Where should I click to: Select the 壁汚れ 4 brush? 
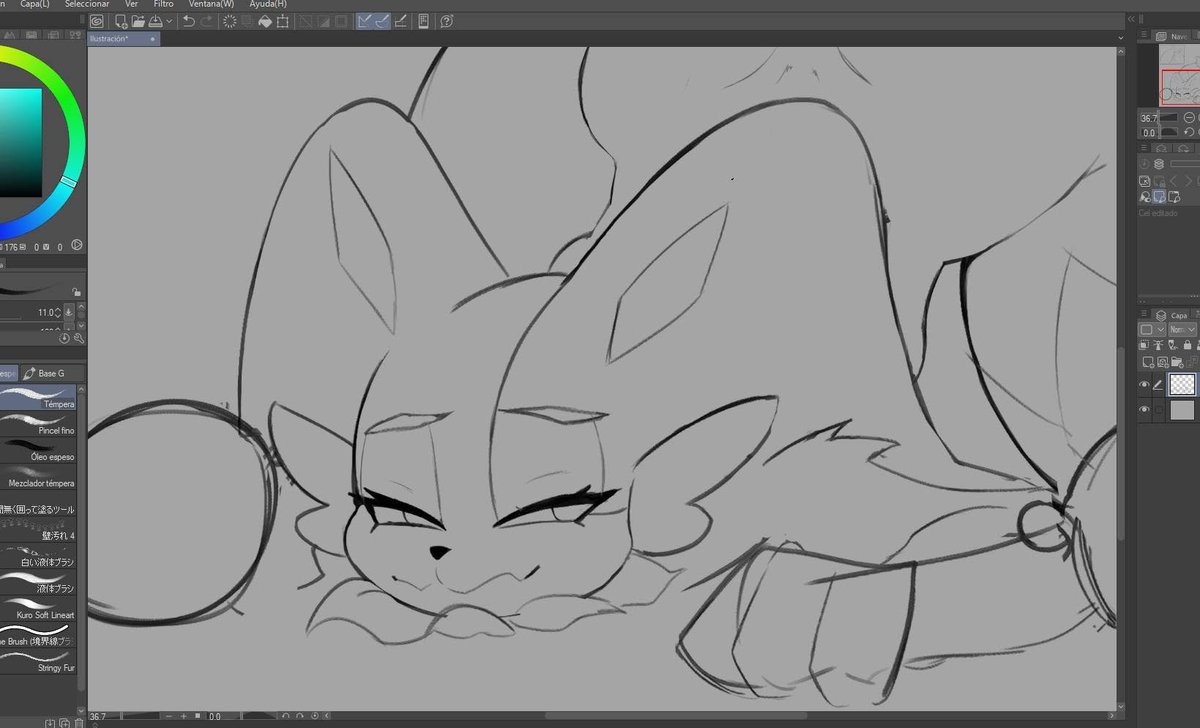point(38,528)
